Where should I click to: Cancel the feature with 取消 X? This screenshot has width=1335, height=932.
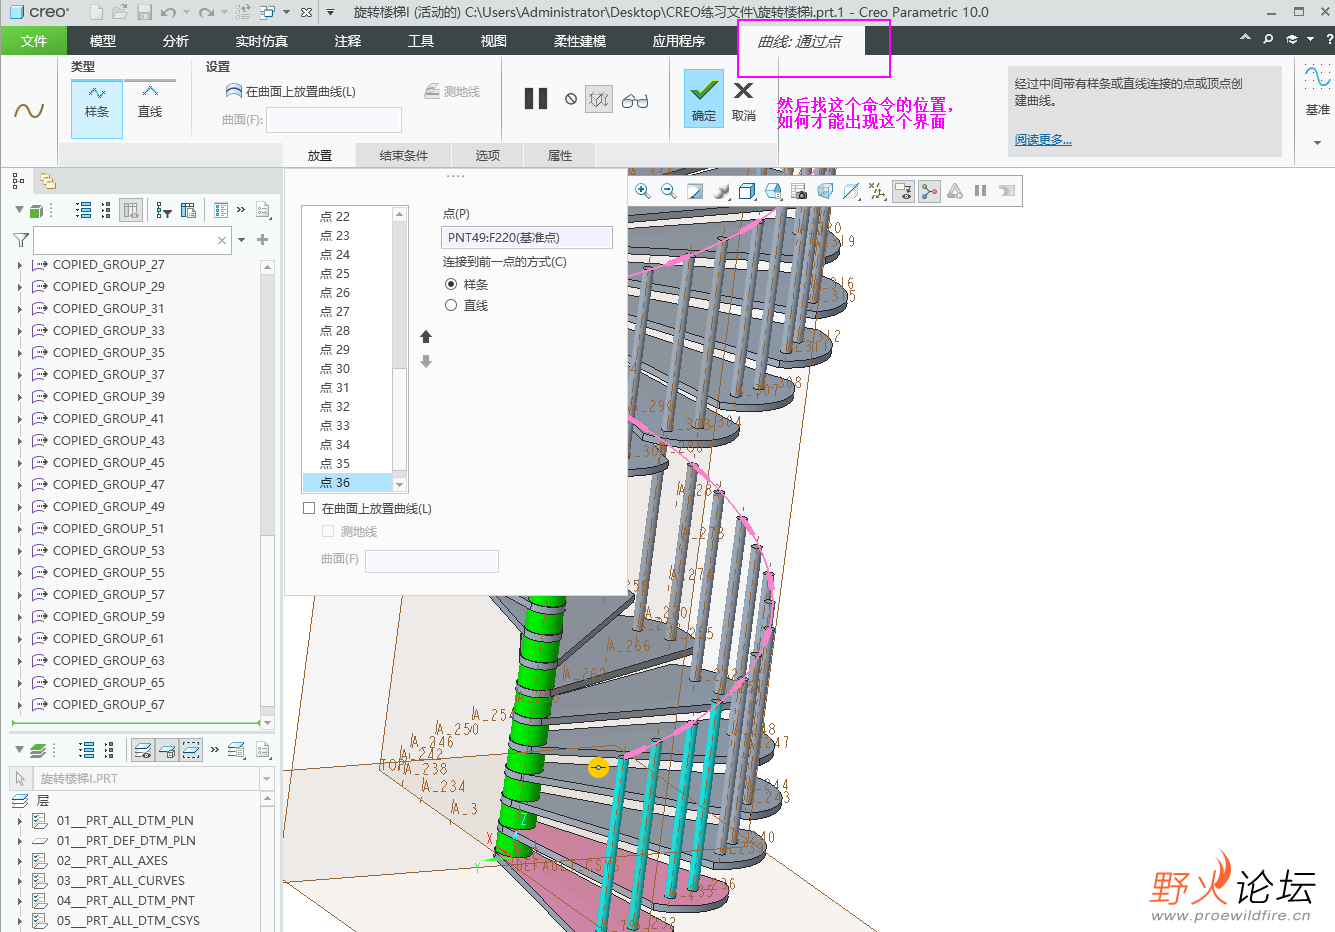click(x=743, y=100)
